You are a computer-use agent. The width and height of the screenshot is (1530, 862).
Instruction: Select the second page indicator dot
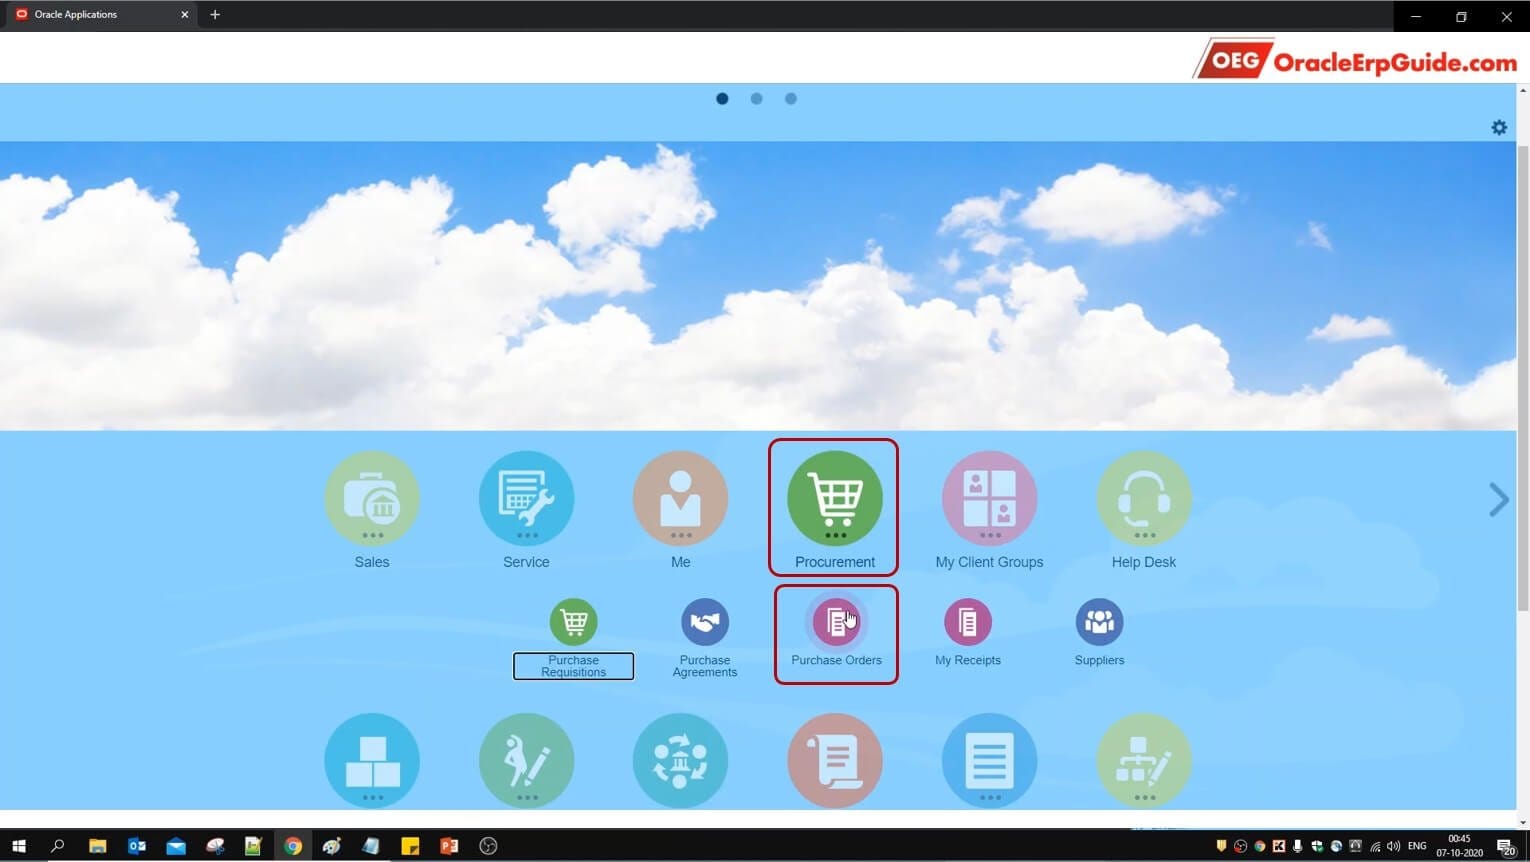click(x=756, y=98)
